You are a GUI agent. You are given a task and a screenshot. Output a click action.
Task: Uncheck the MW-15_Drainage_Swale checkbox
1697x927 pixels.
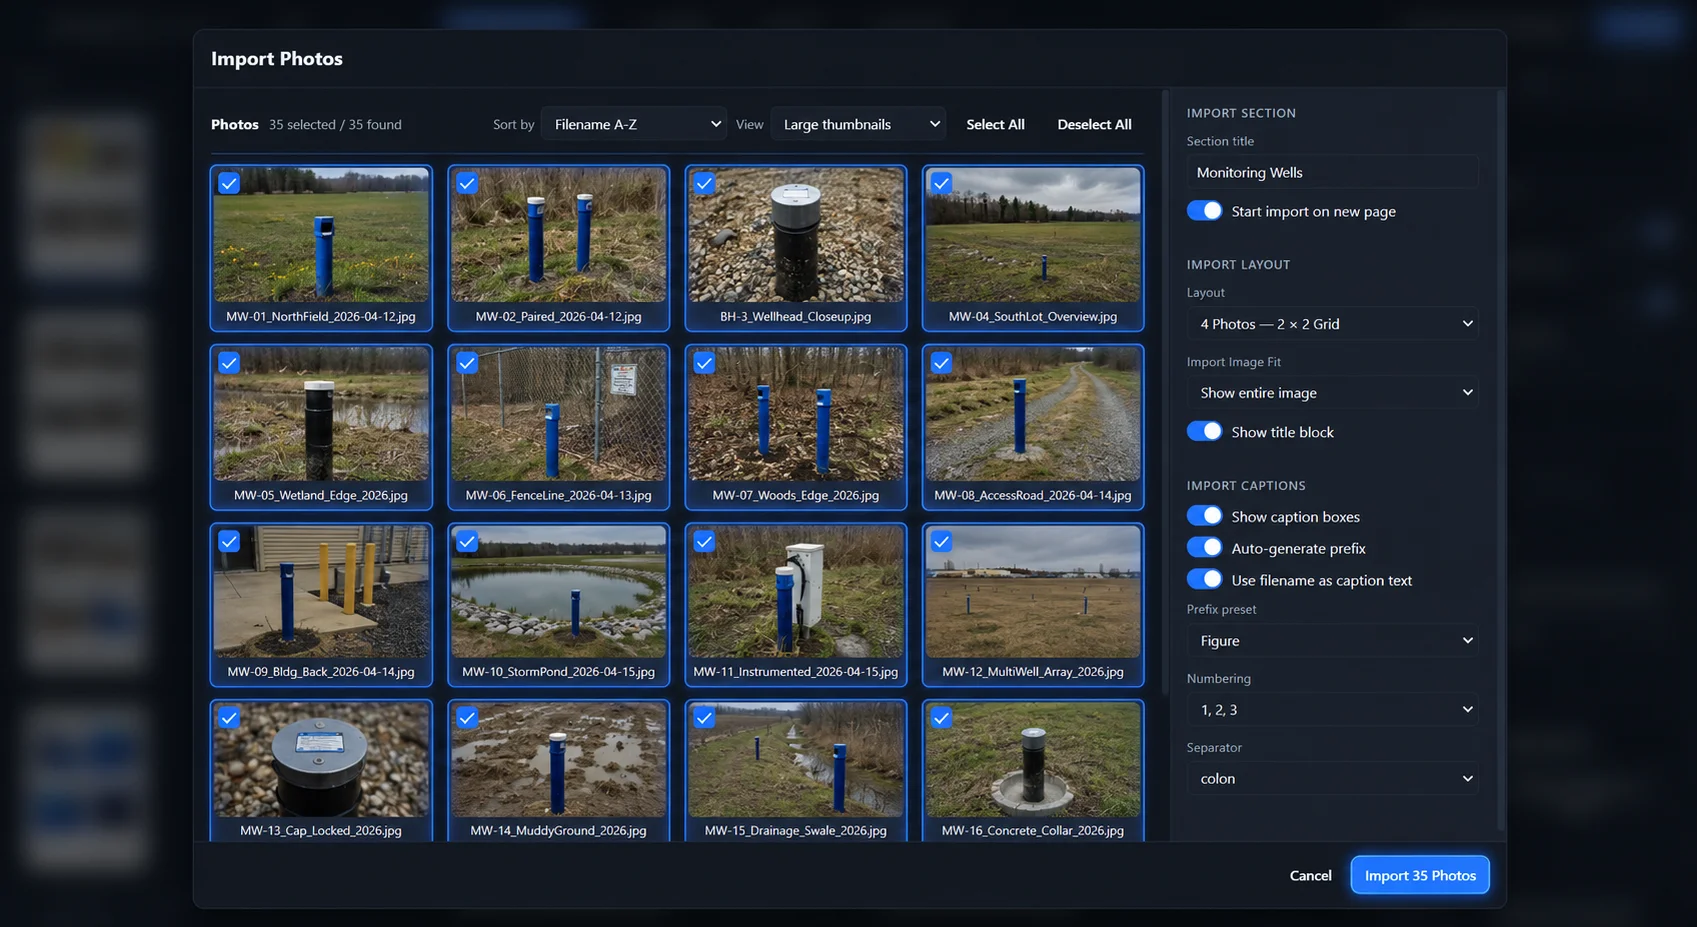(704, 717)
